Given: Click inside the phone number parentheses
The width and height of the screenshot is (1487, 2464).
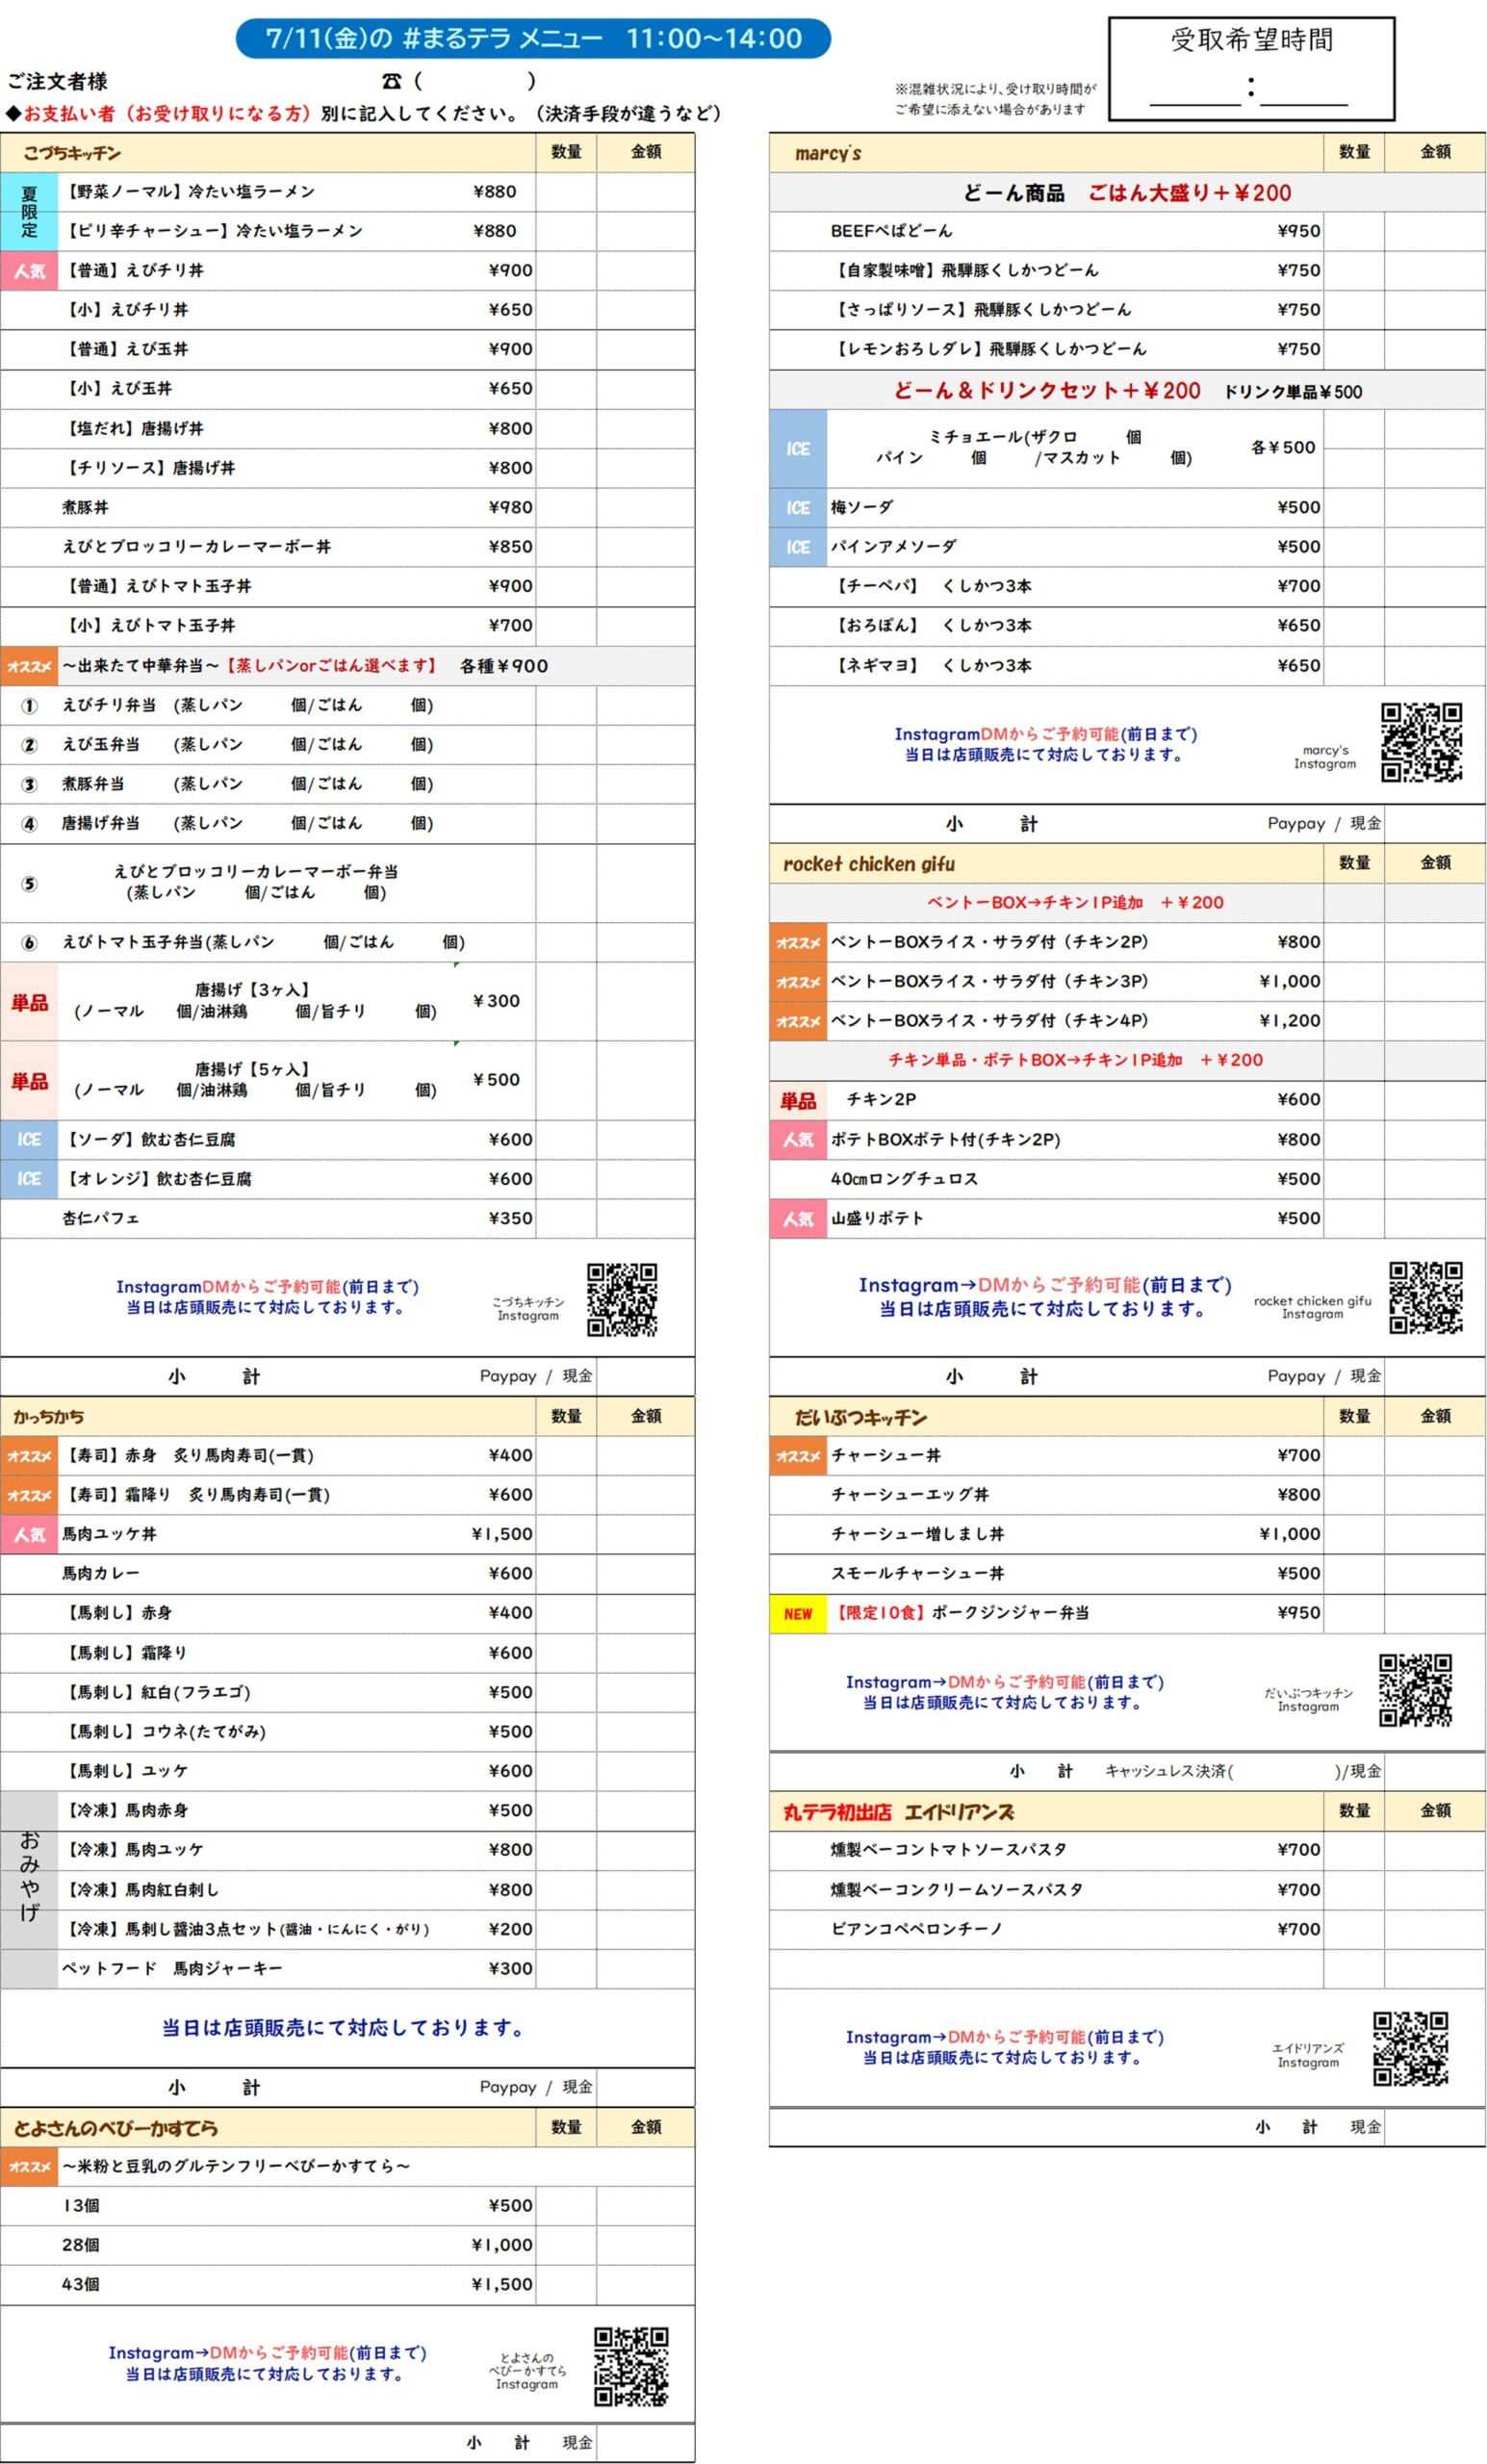Looking at the screenshot, I should point(474,81).
